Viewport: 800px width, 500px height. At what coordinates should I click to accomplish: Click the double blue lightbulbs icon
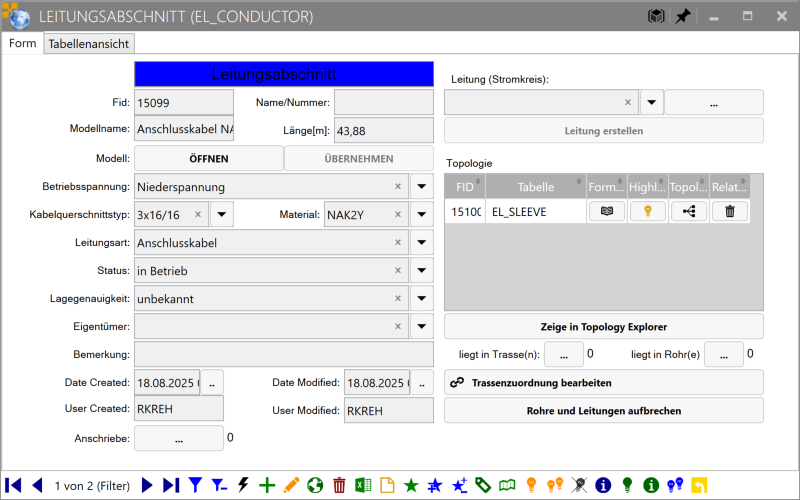coord(675,485)
